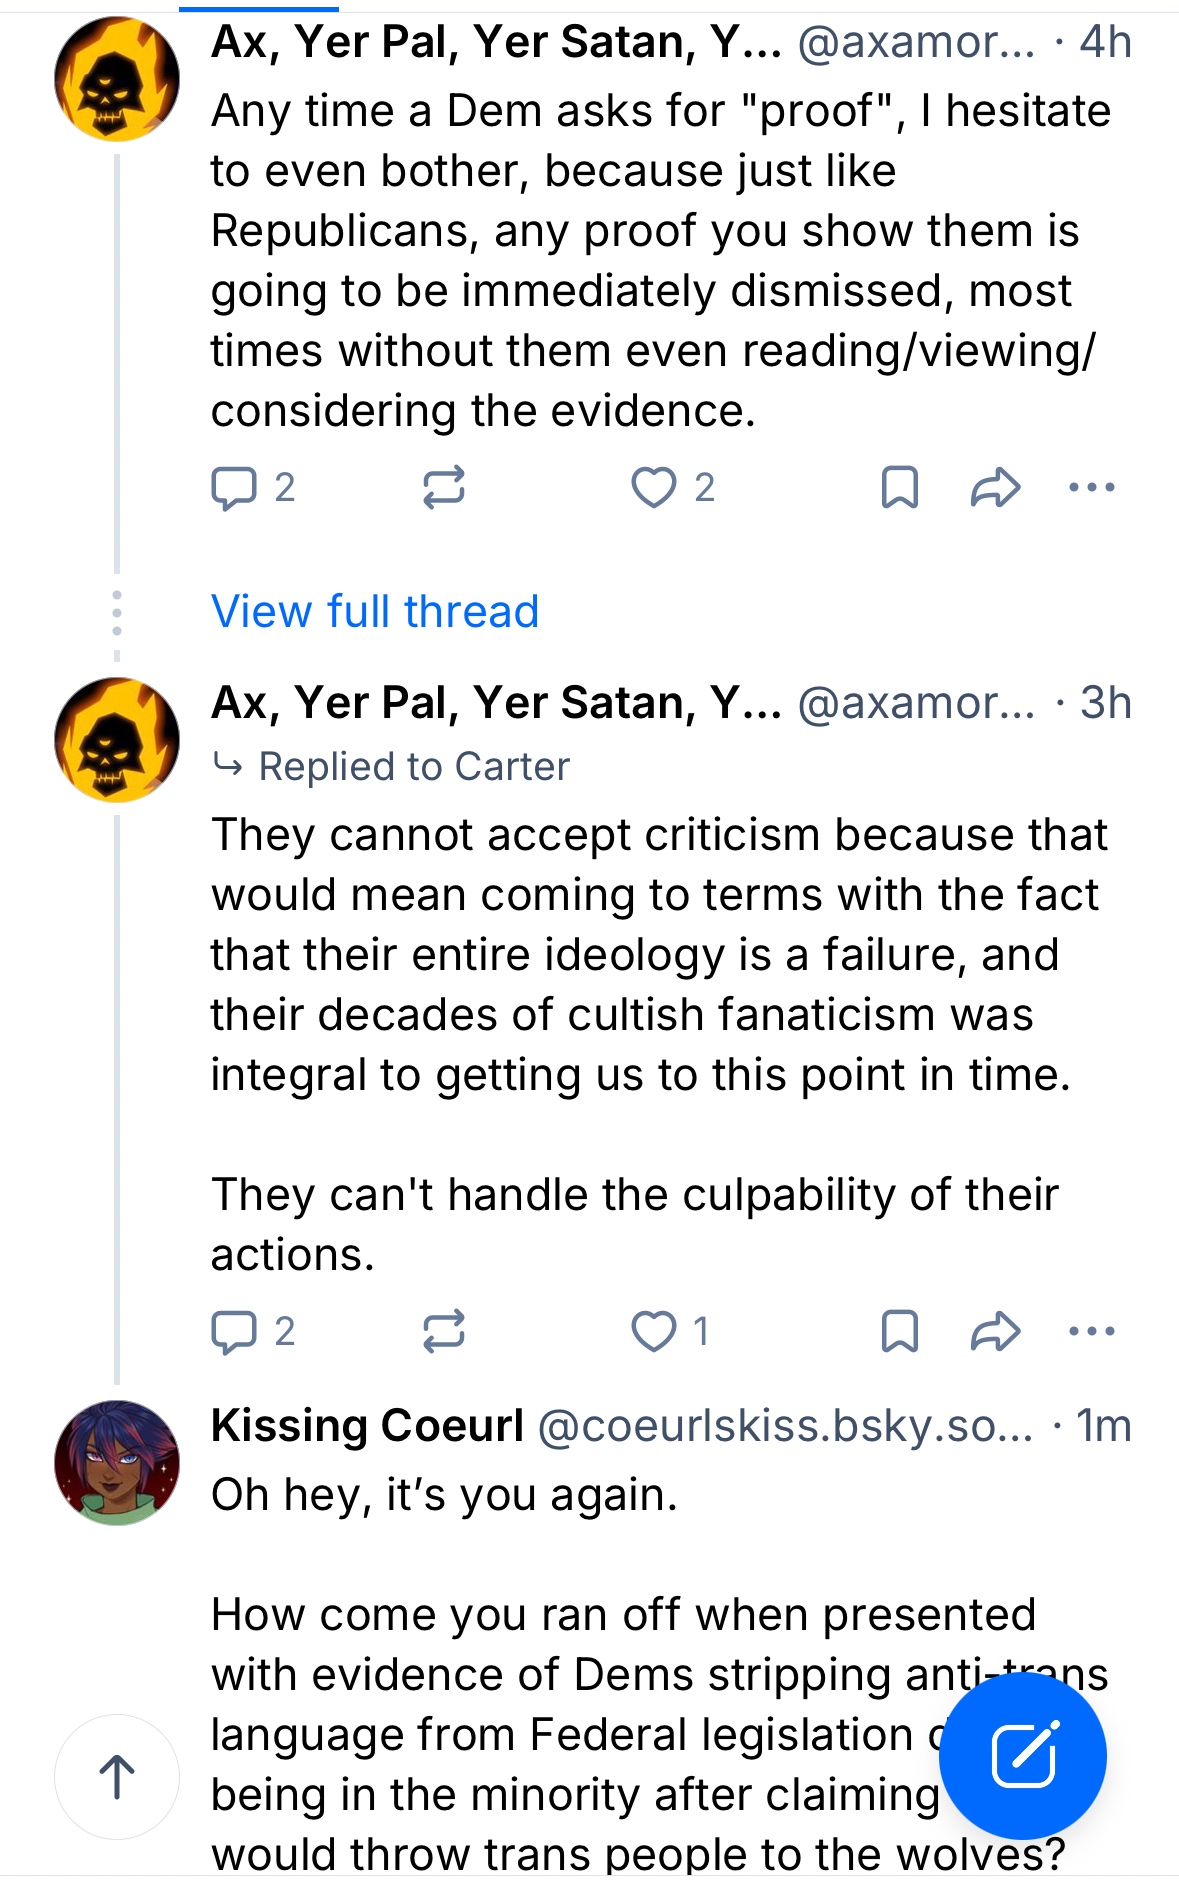Expand the collapsed thread dots indicator
This screenshot has height=1894, width=1179.
click(x=117, y=613)
